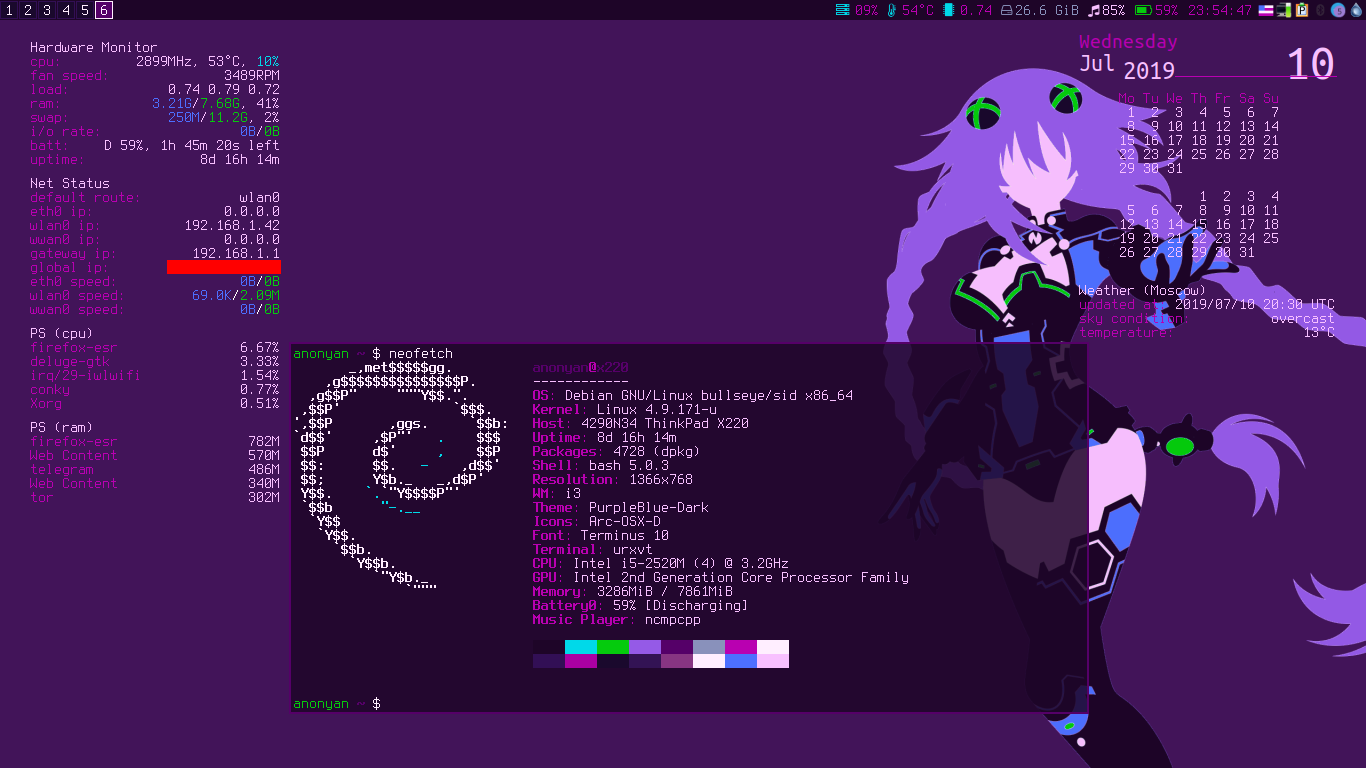1366x768 pixels.
Task: Click Xorg in the CPU process list
Action: (x=46, y=403)
